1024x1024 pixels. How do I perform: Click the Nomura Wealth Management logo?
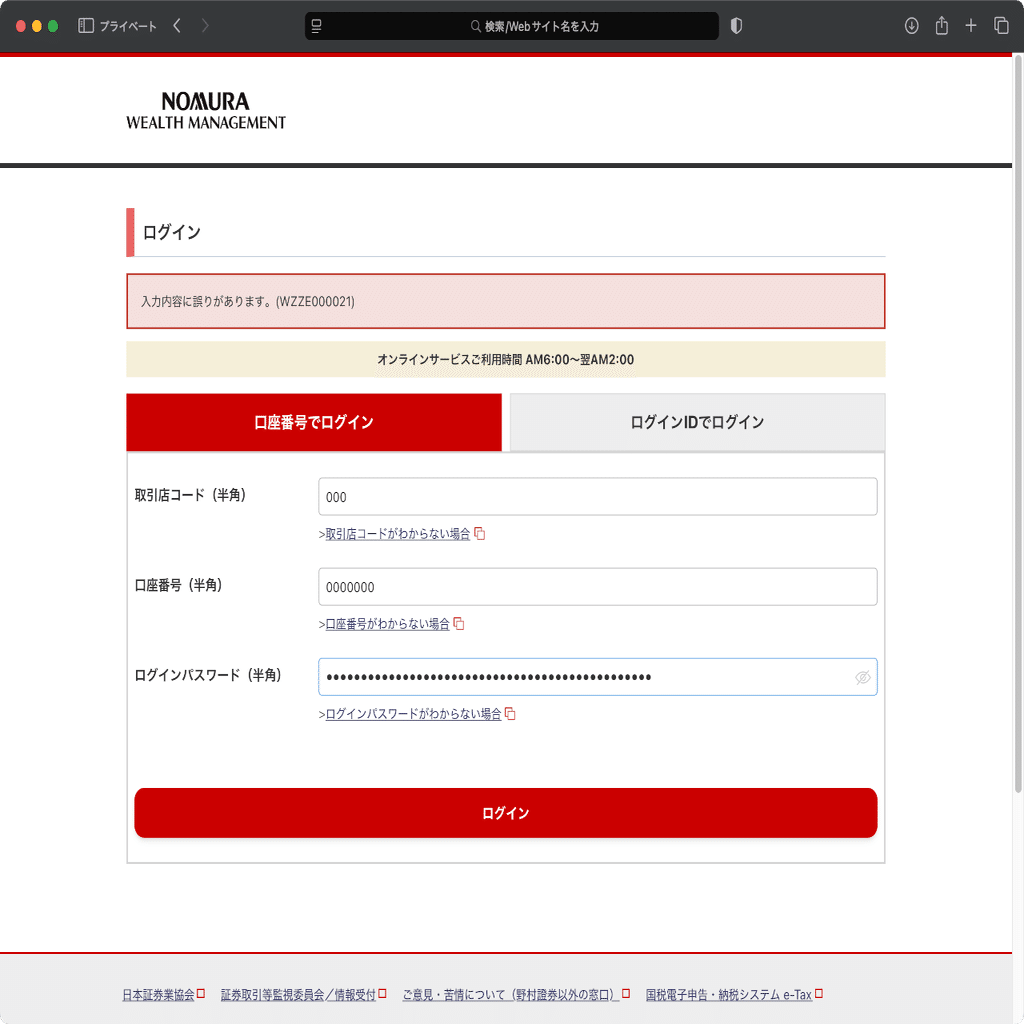pos(206,110)
